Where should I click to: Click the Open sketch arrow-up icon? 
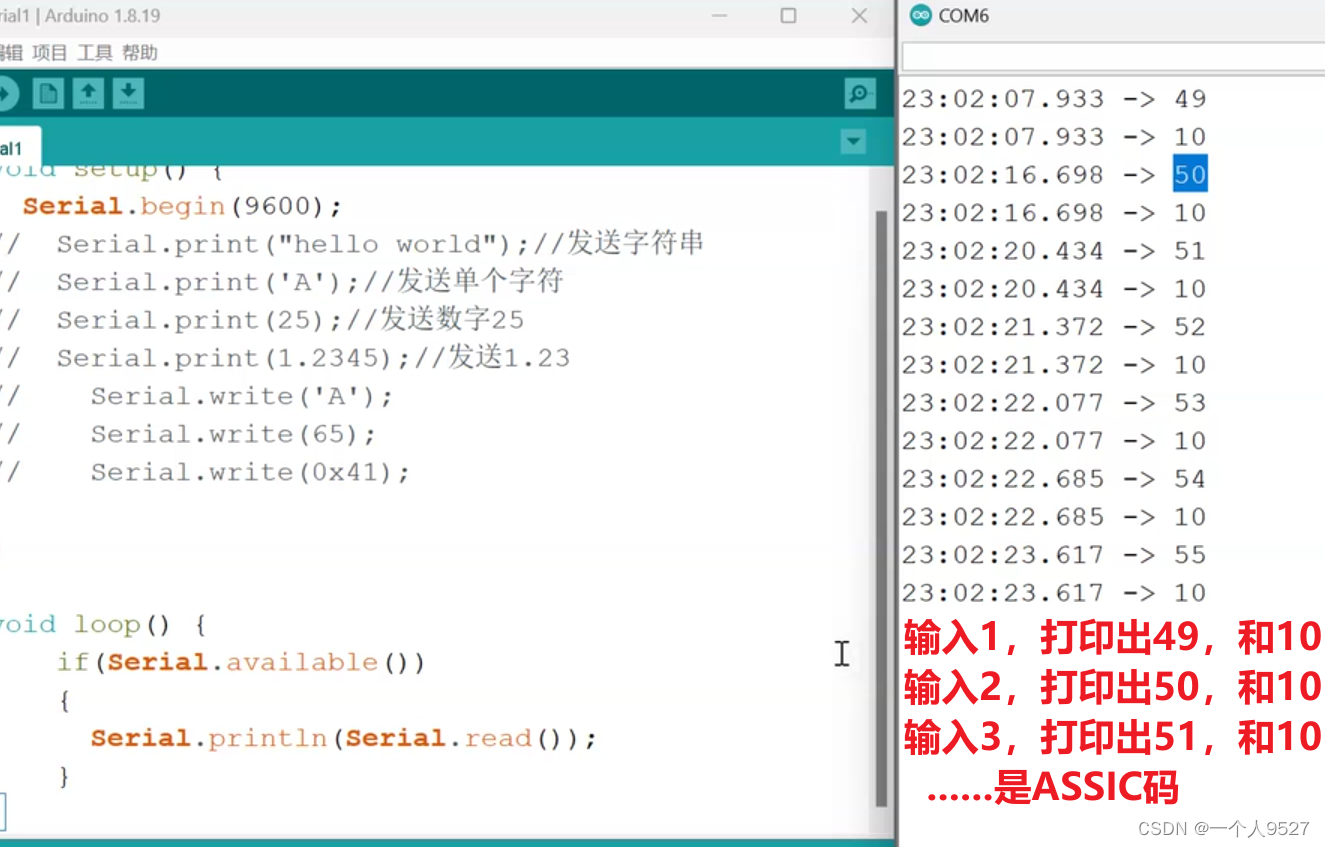click(88, 94)
